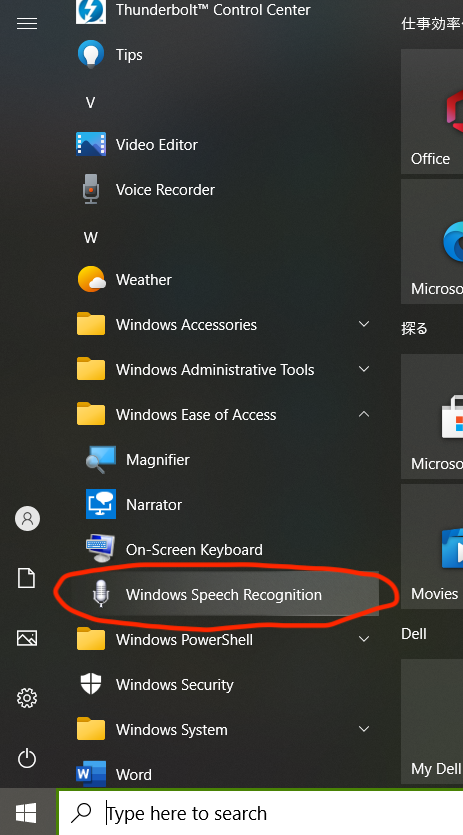Select 'Thunderbolt™ Control Center' text
This screenshot has height=835, width=463.
tap(213, 10)
